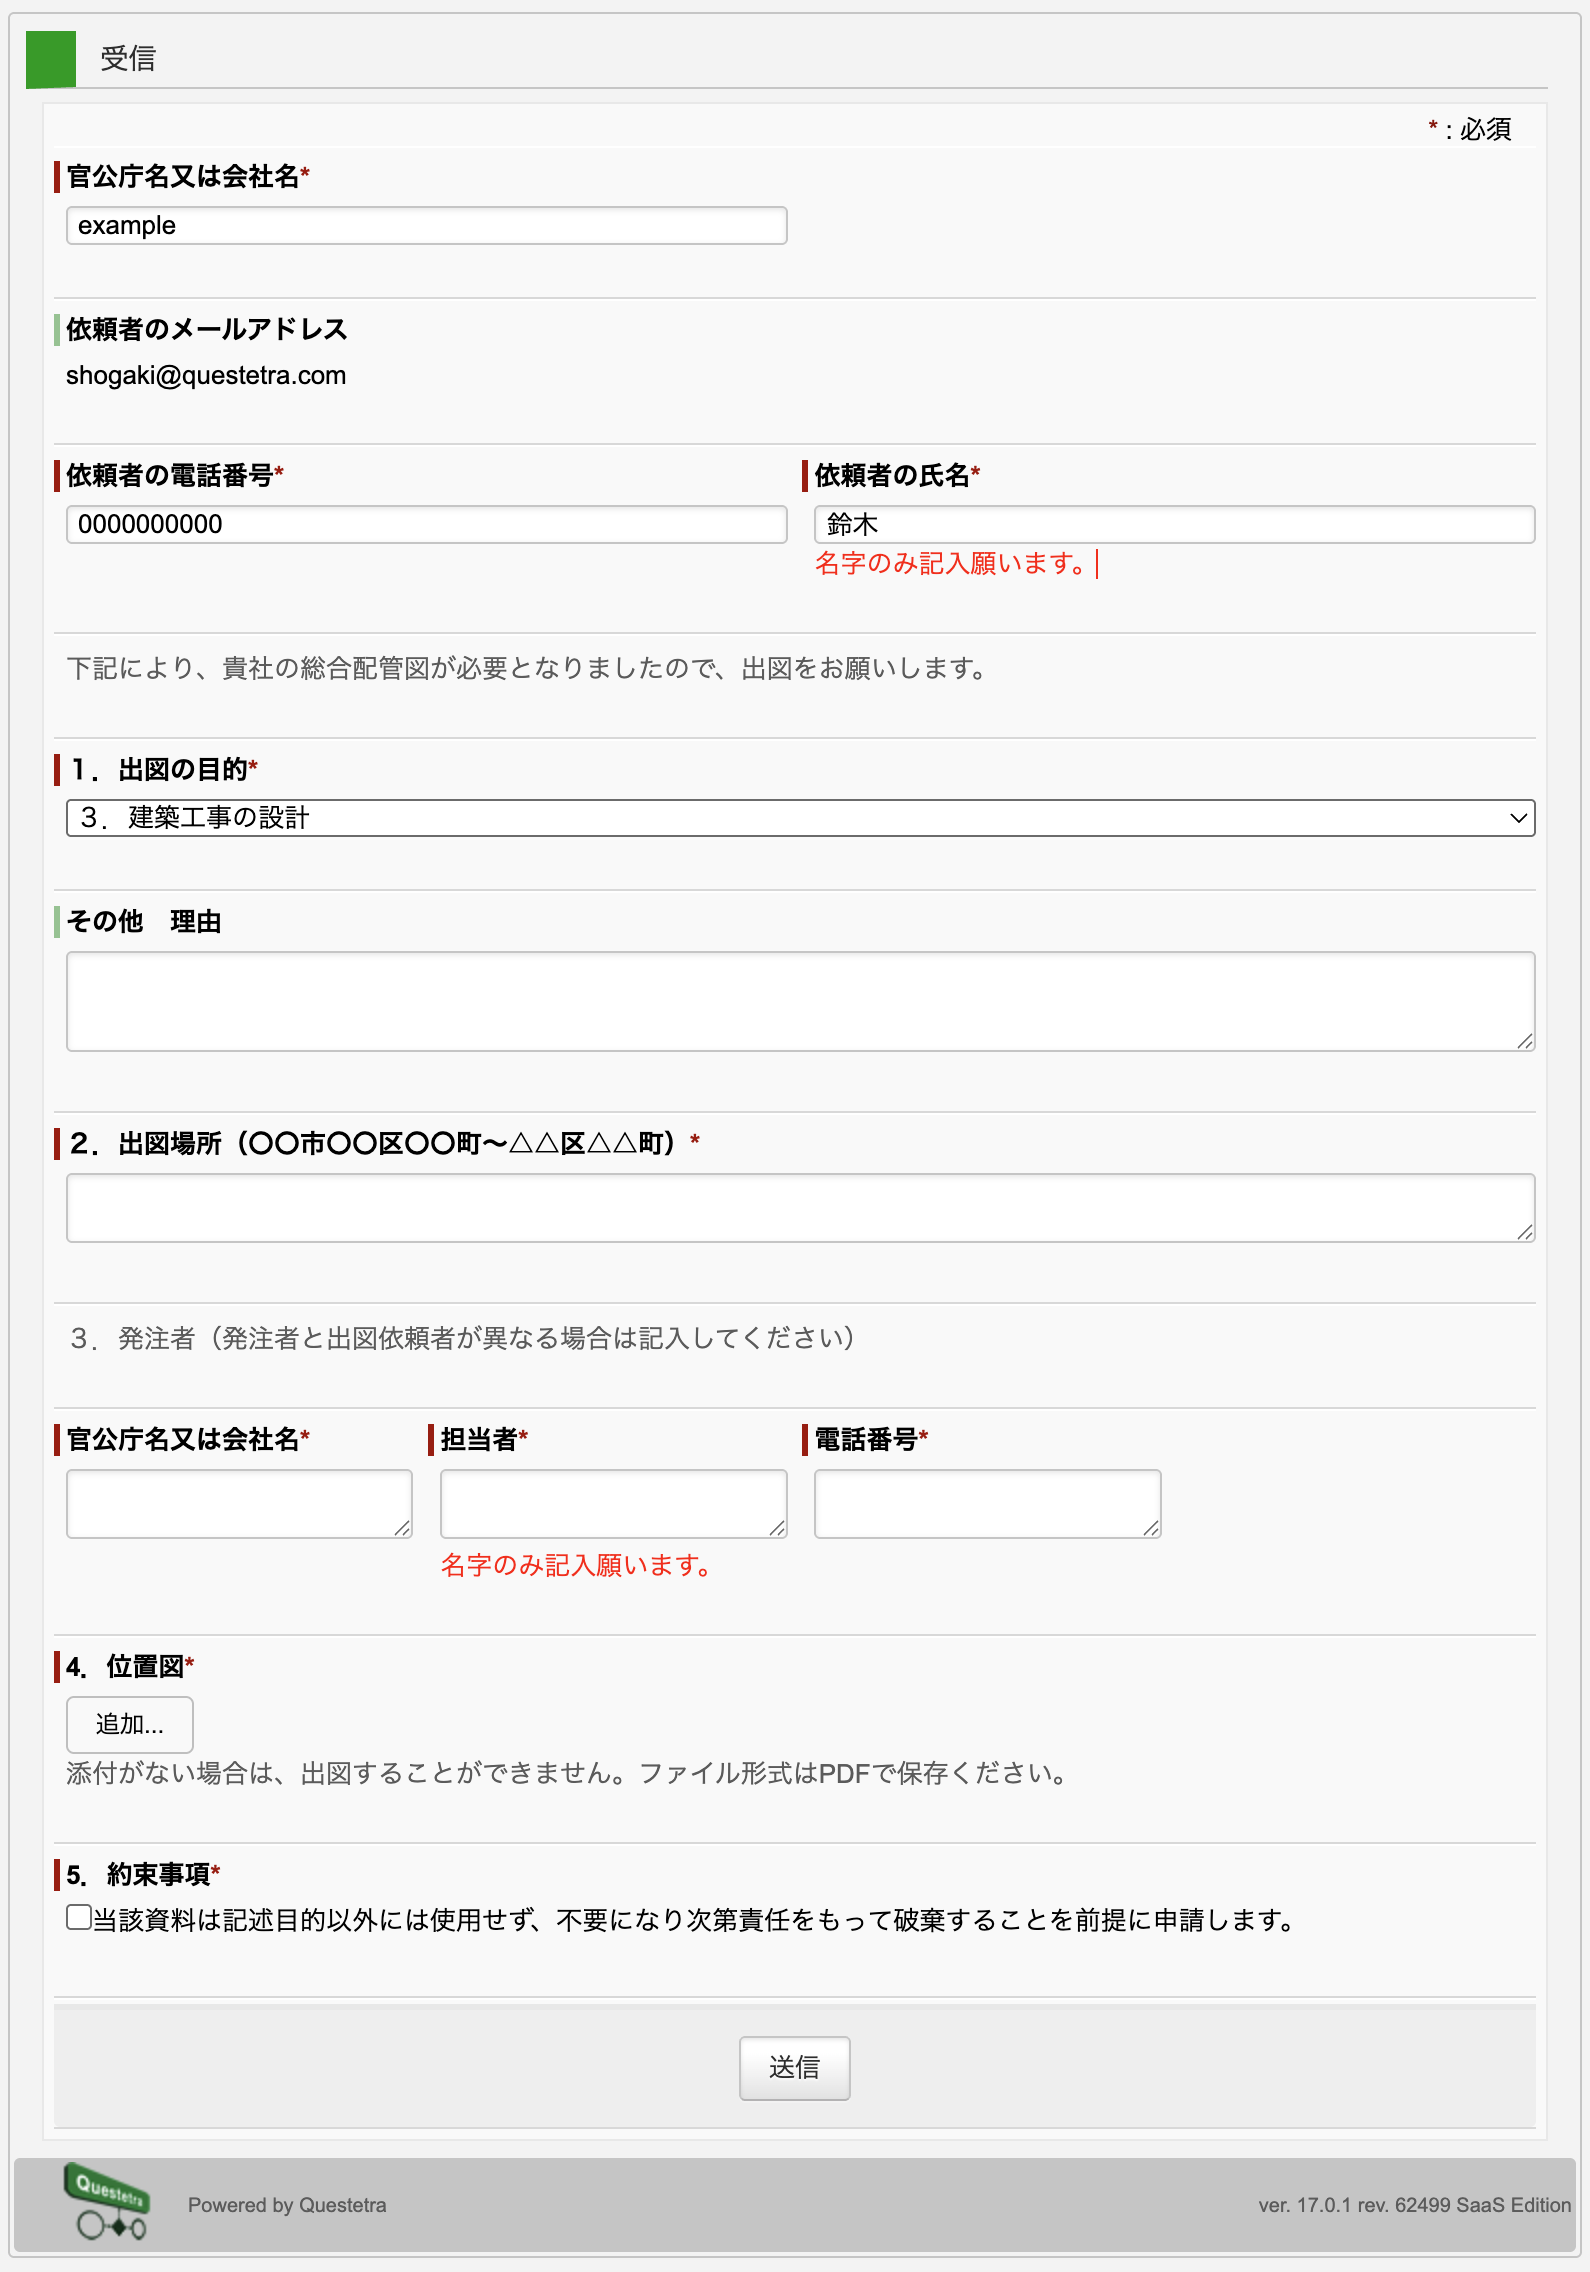Screen dimensions: 1590x2272
Task: Focus the top 官公庁名又は会社名 field
Action: click(427, 225)
